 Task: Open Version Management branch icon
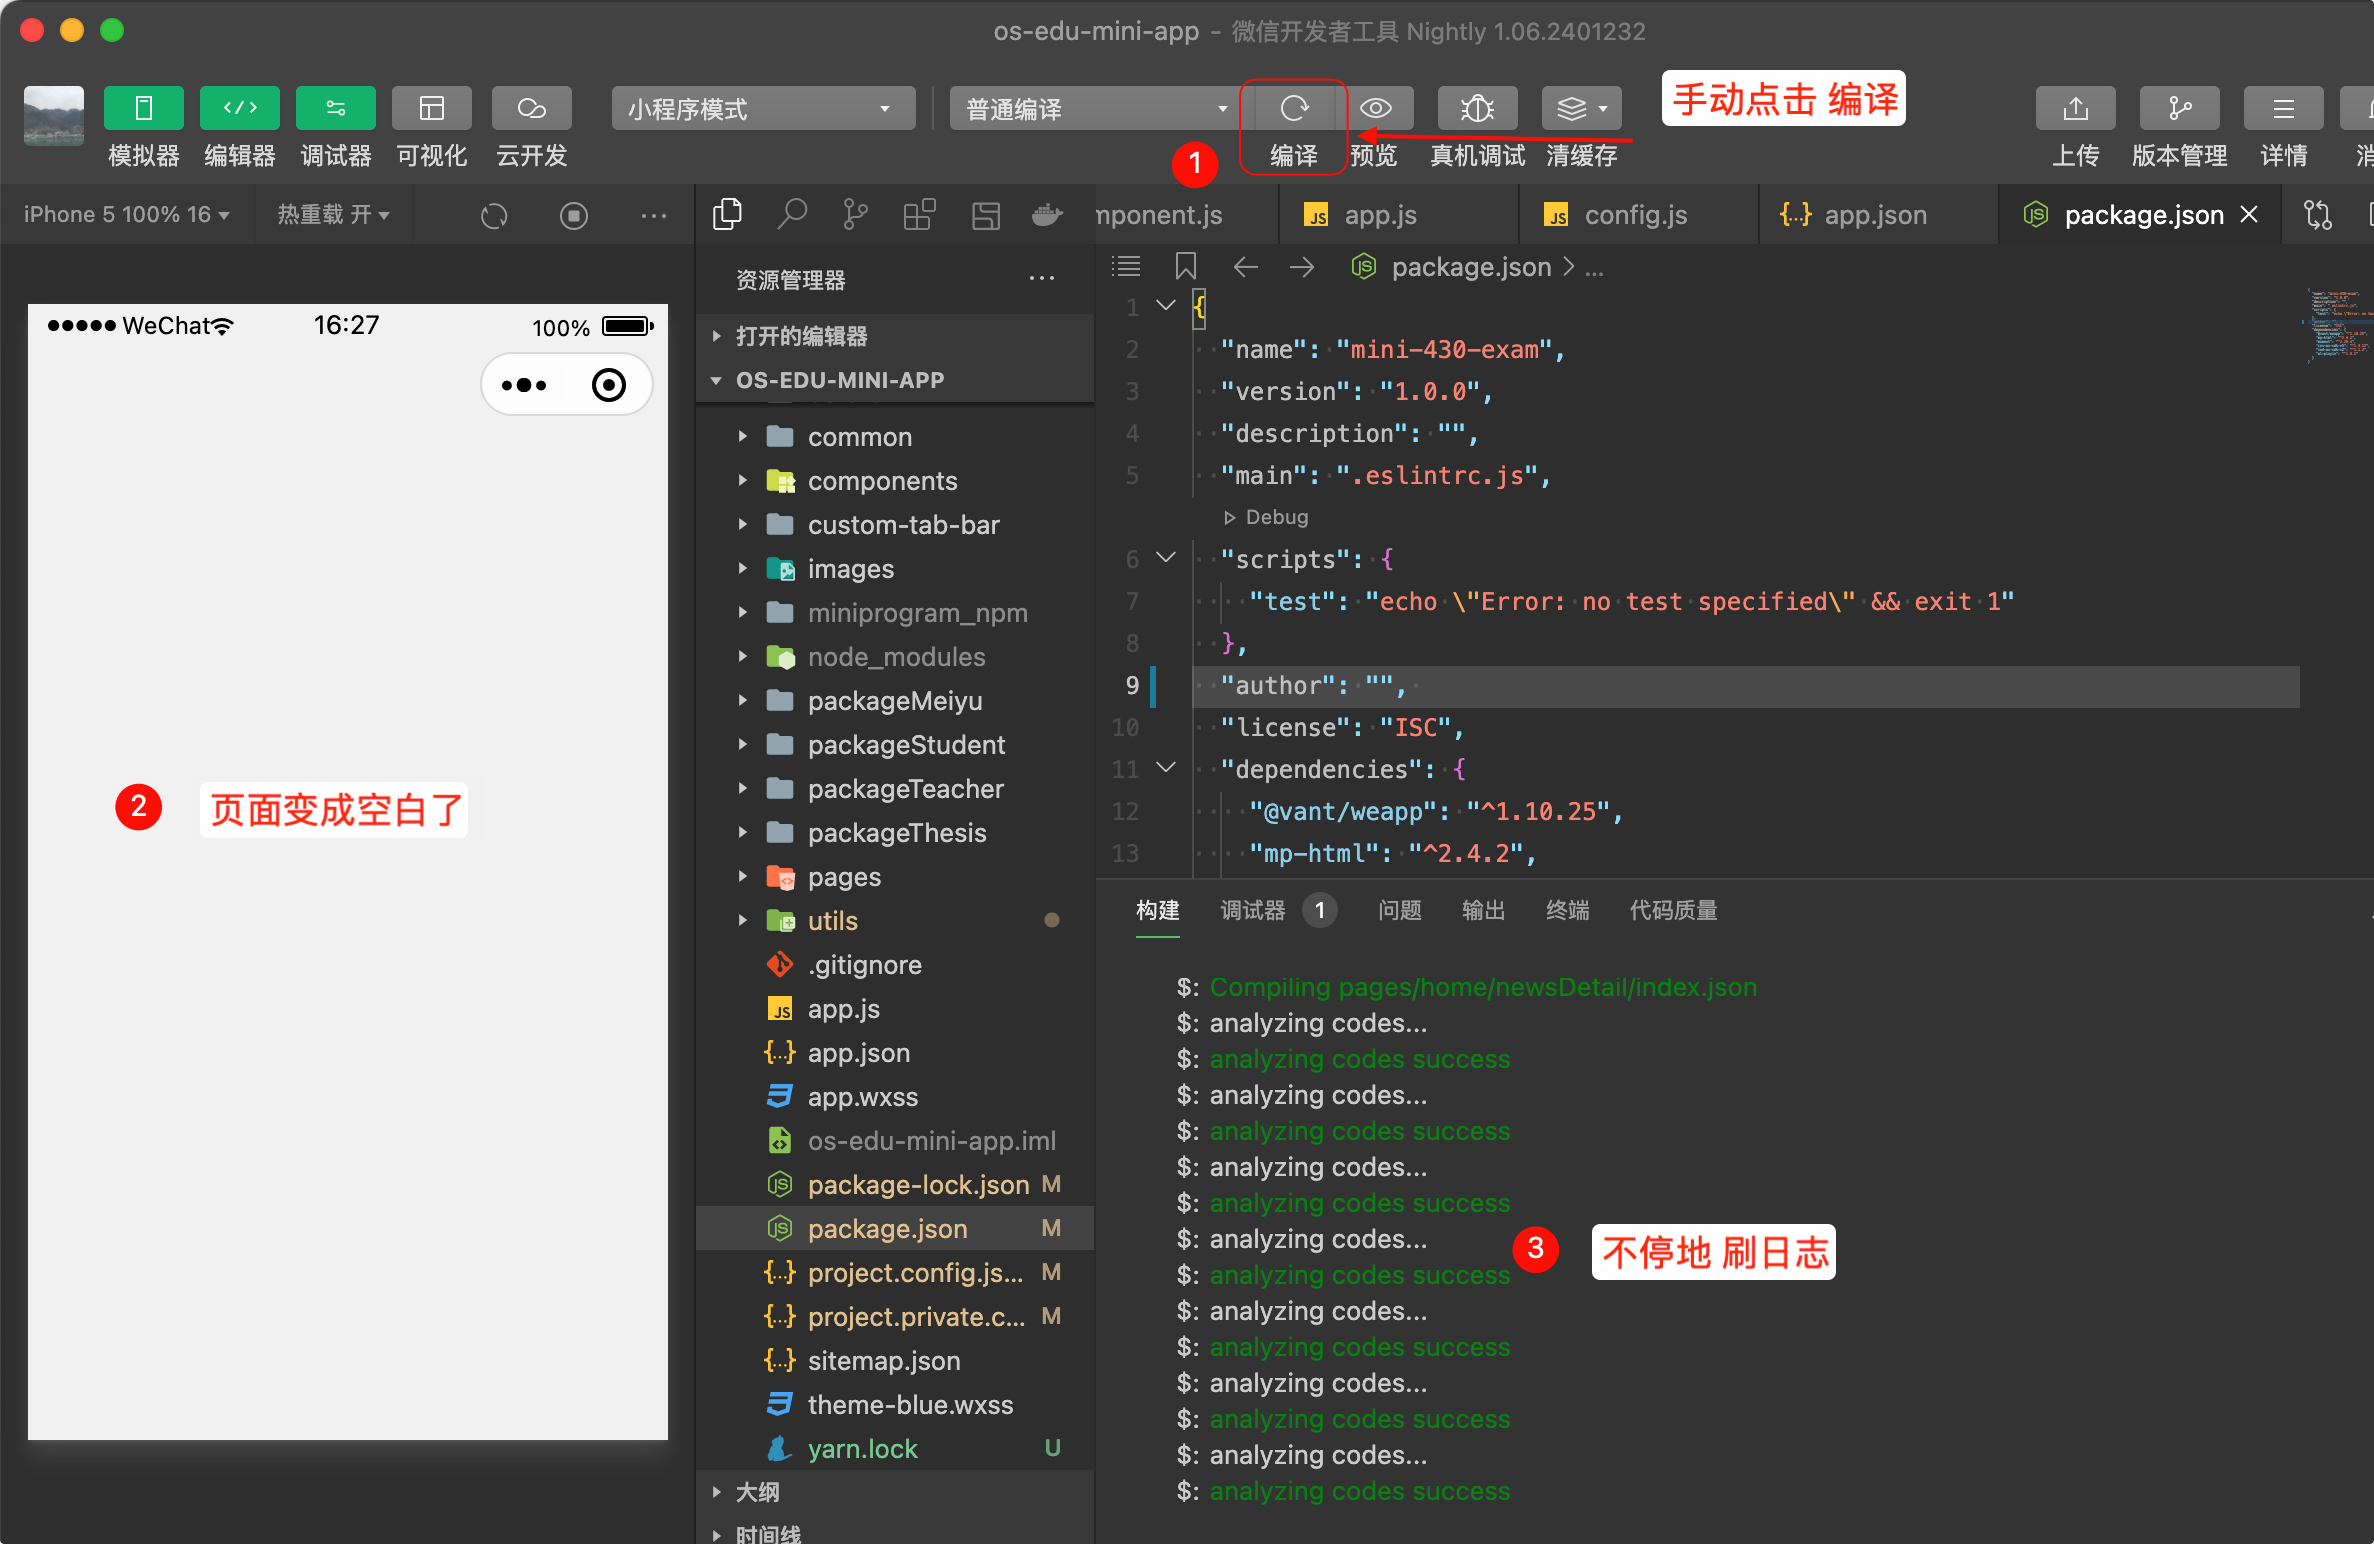(x=2179, y=109)
